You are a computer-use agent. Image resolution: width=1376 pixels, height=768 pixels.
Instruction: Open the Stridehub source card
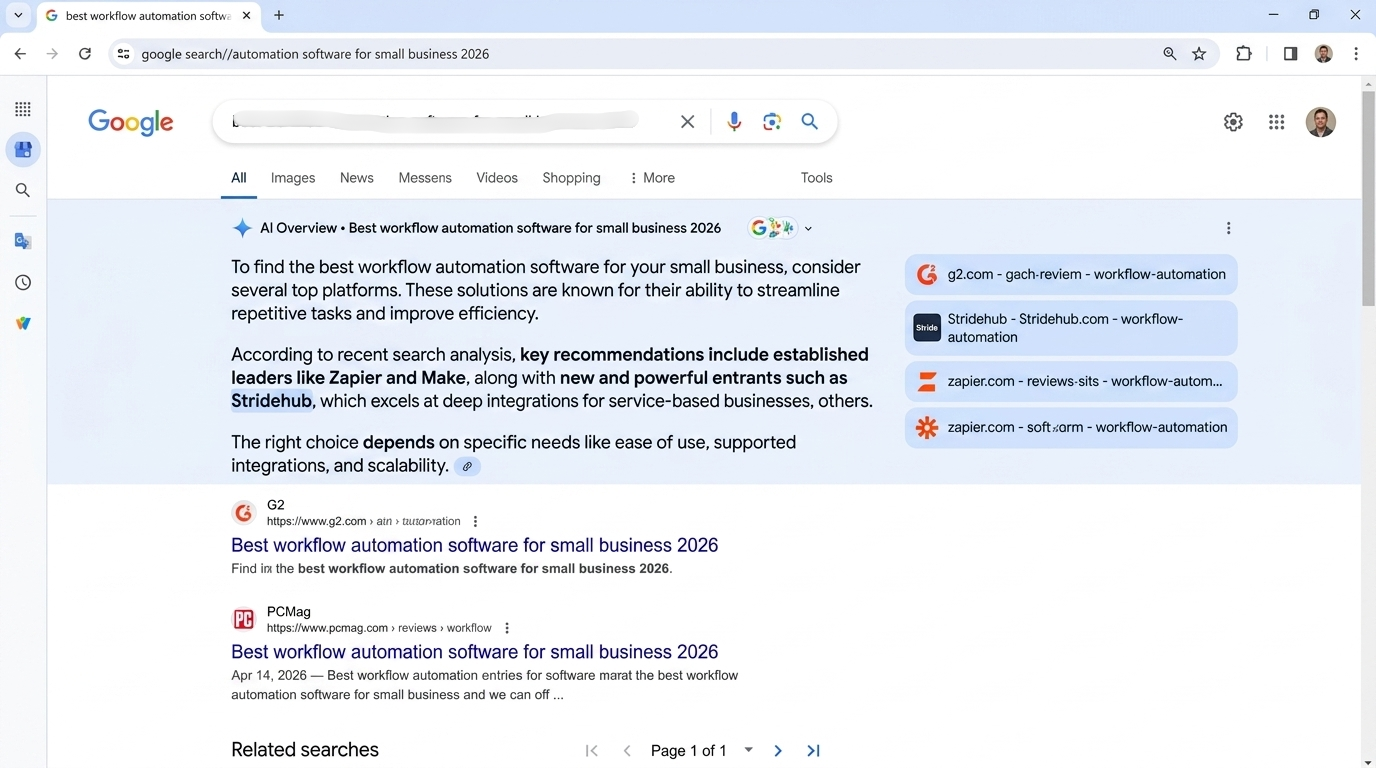(1071, 328)
